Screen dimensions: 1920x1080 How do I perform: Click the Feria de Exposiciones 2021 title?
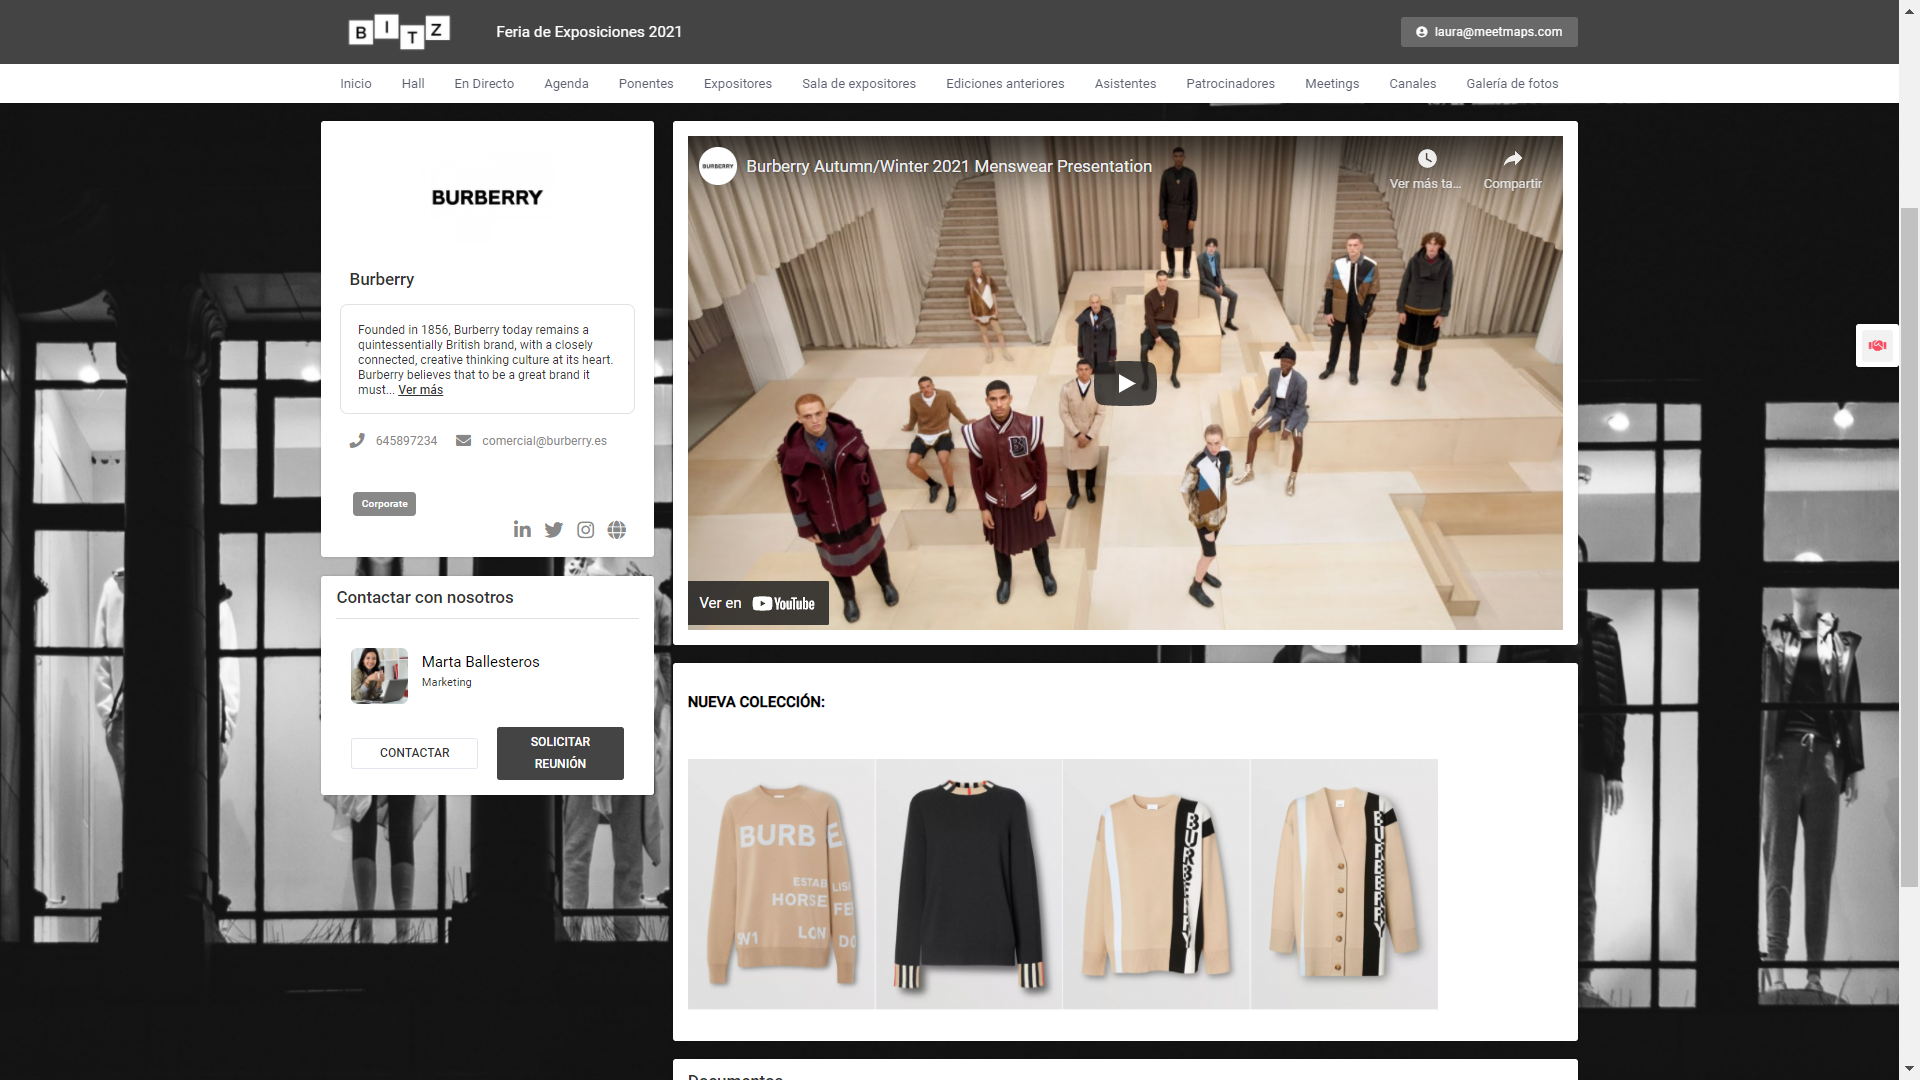(589, 32)
